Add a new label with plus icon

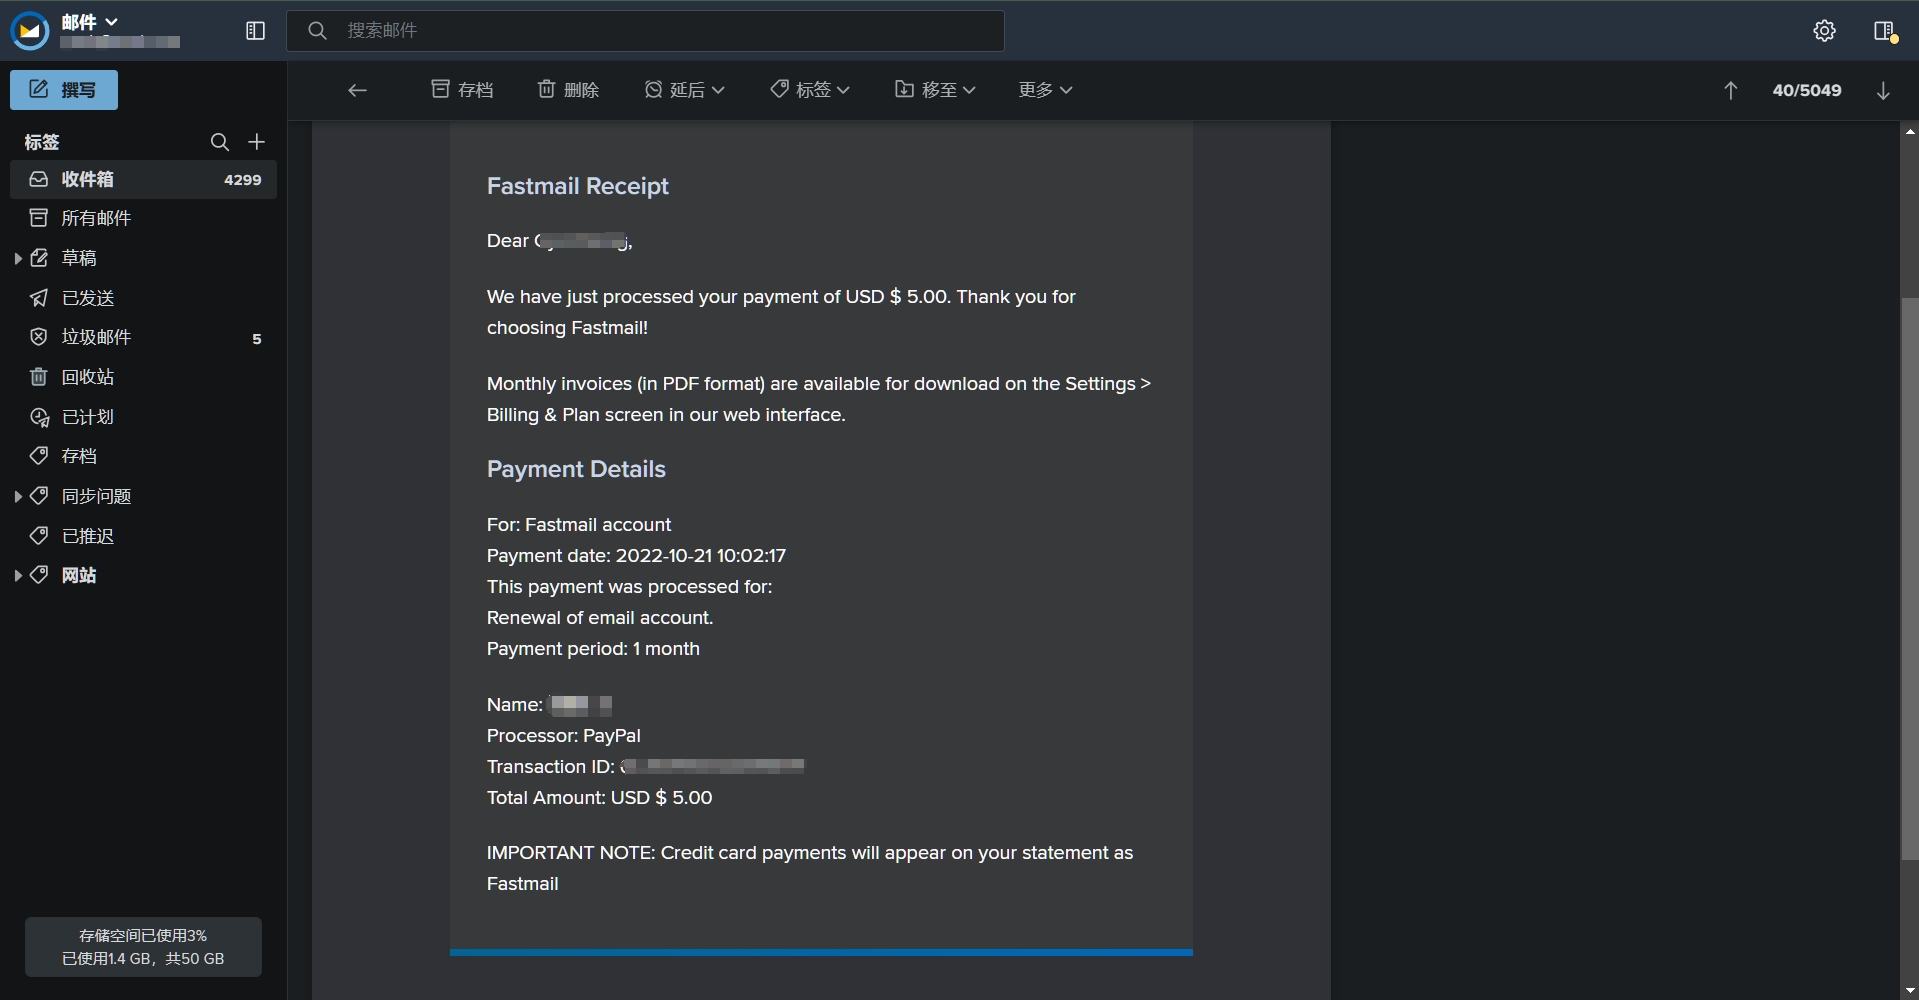point(257,142)
